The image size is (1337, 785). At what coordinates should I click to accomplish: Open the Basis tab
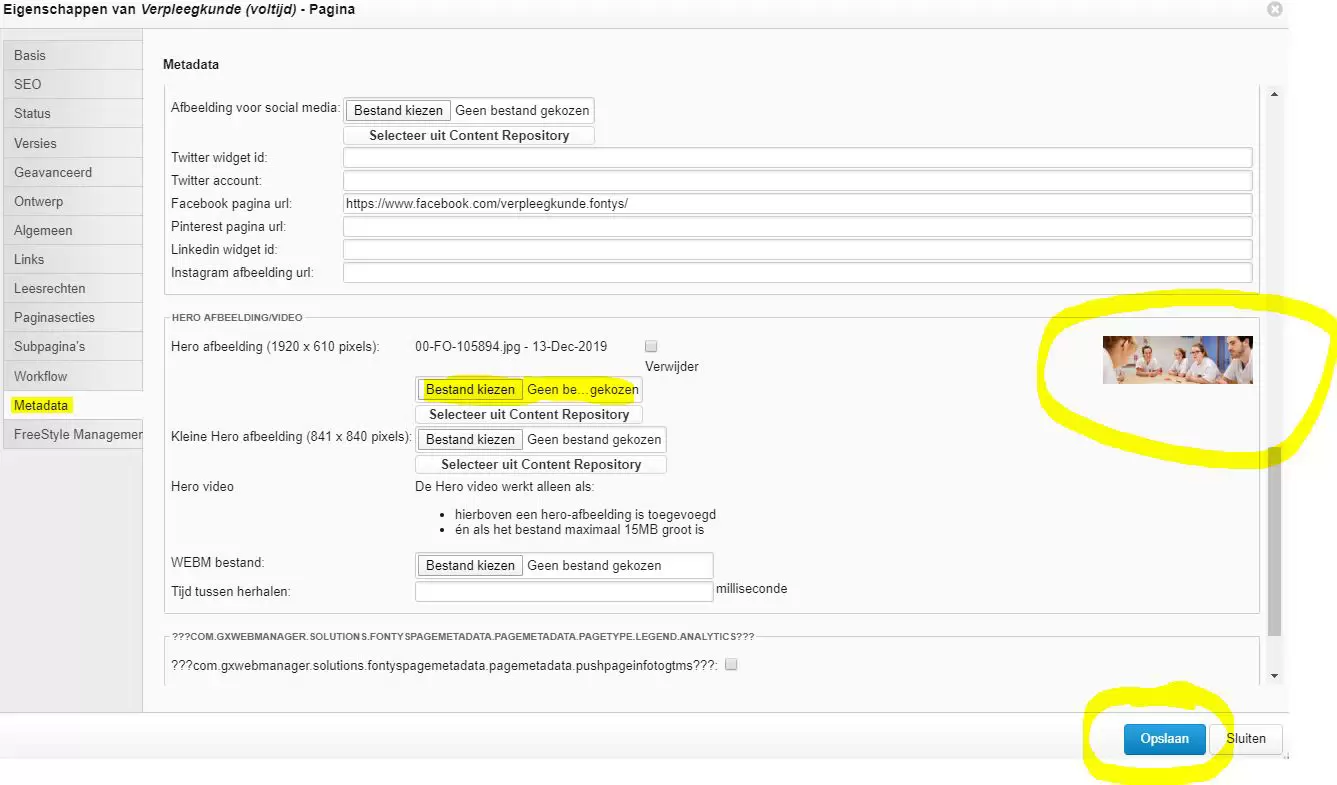coord(72,55)
